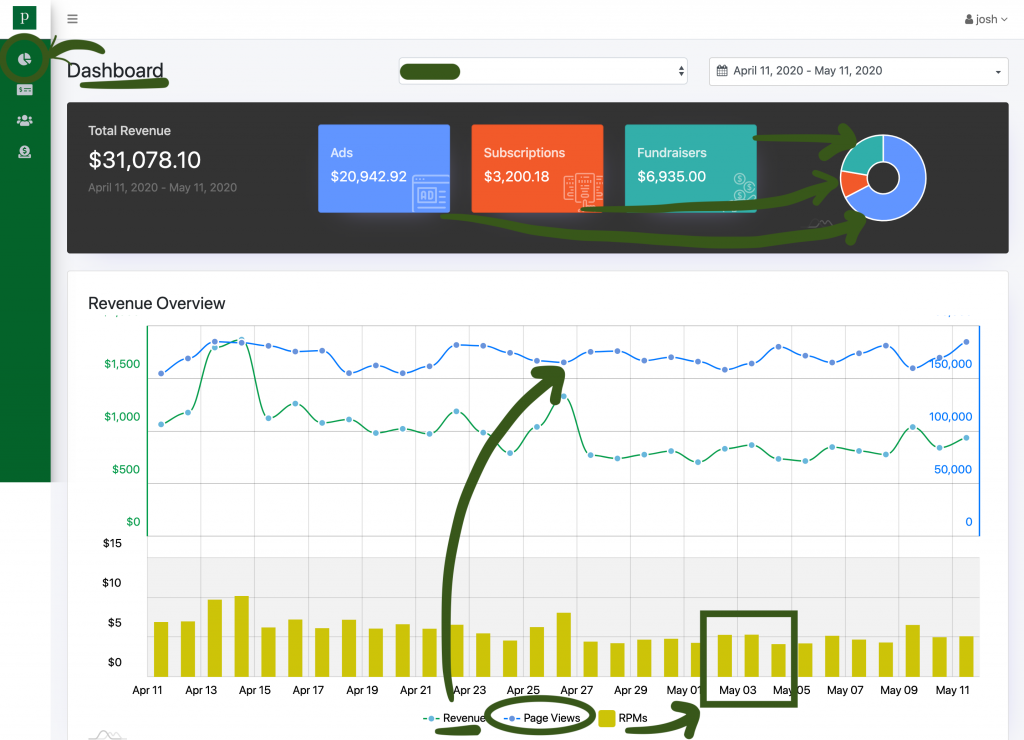Click the Apr 11 date axis label
This screenshot has width=1024, height=740.
tap(148, 690)
